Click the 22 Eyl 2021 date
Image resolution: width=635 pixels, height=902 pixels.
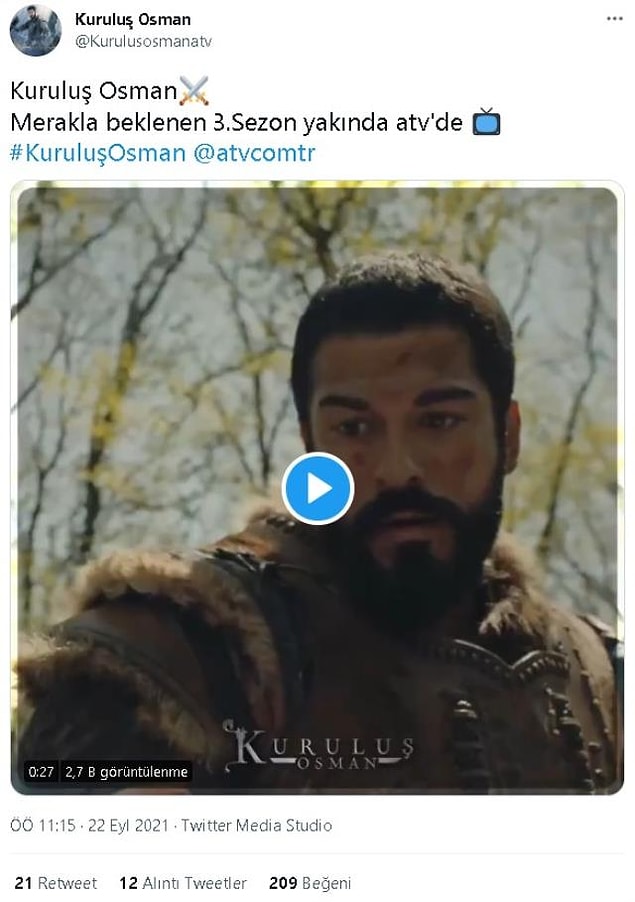pos(128,826)
